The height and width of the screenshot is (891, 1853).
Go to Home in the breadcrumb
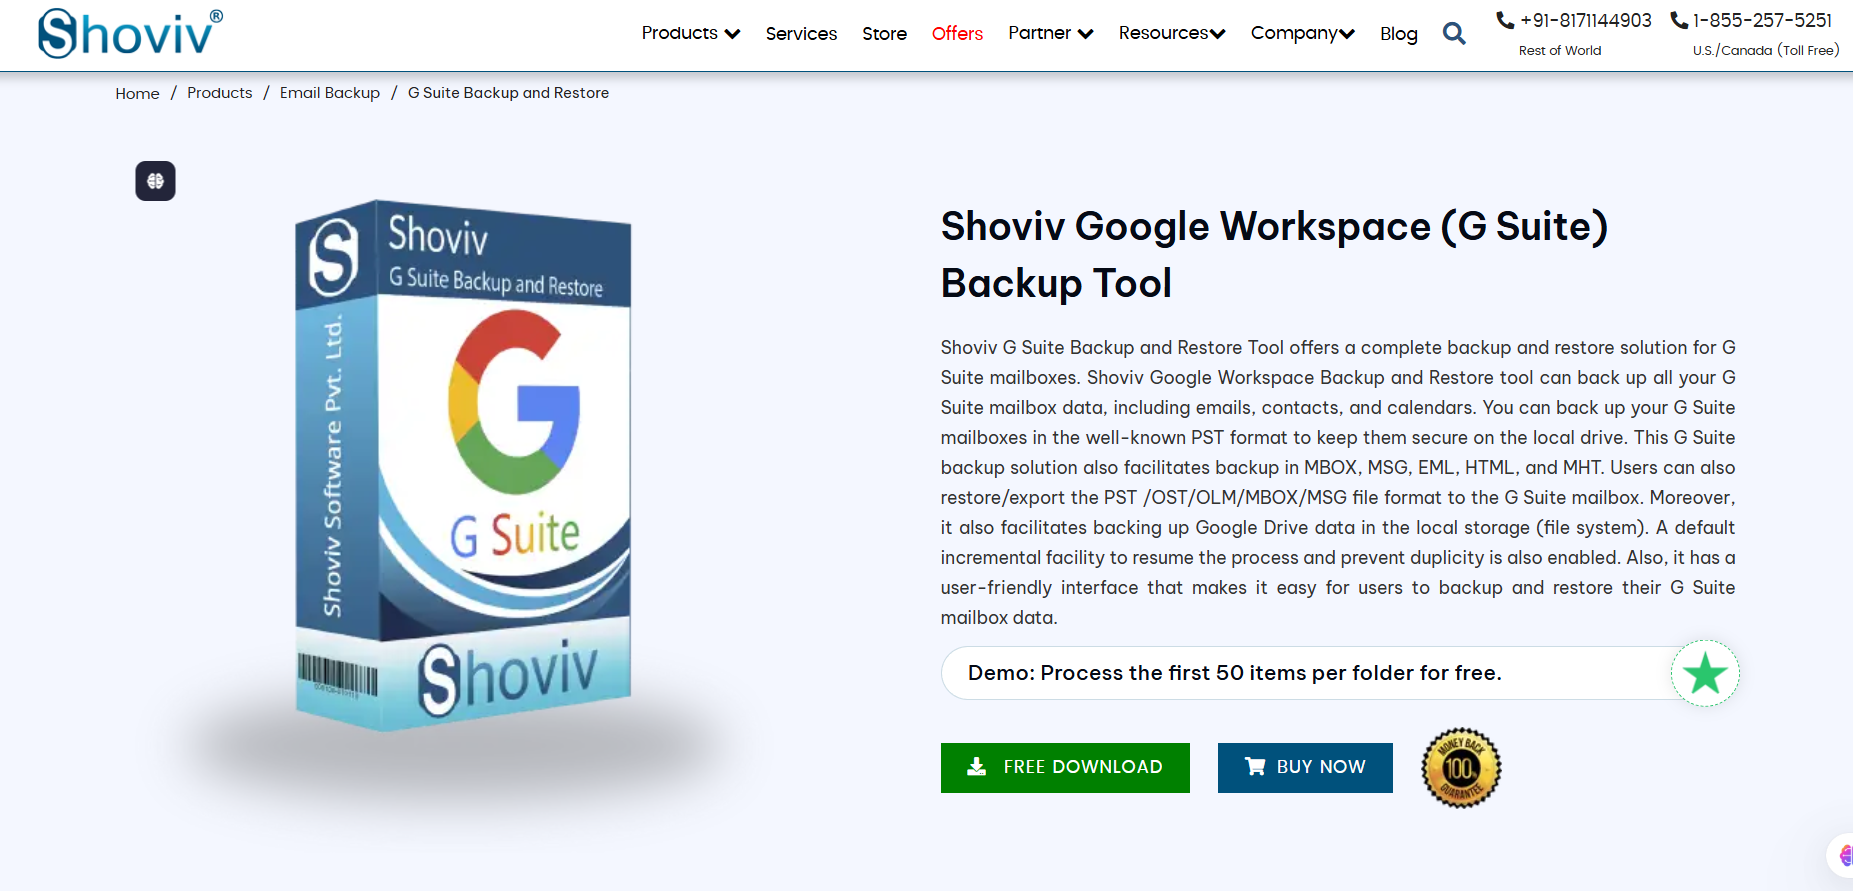pyautogui.click(x=137, y=93)
